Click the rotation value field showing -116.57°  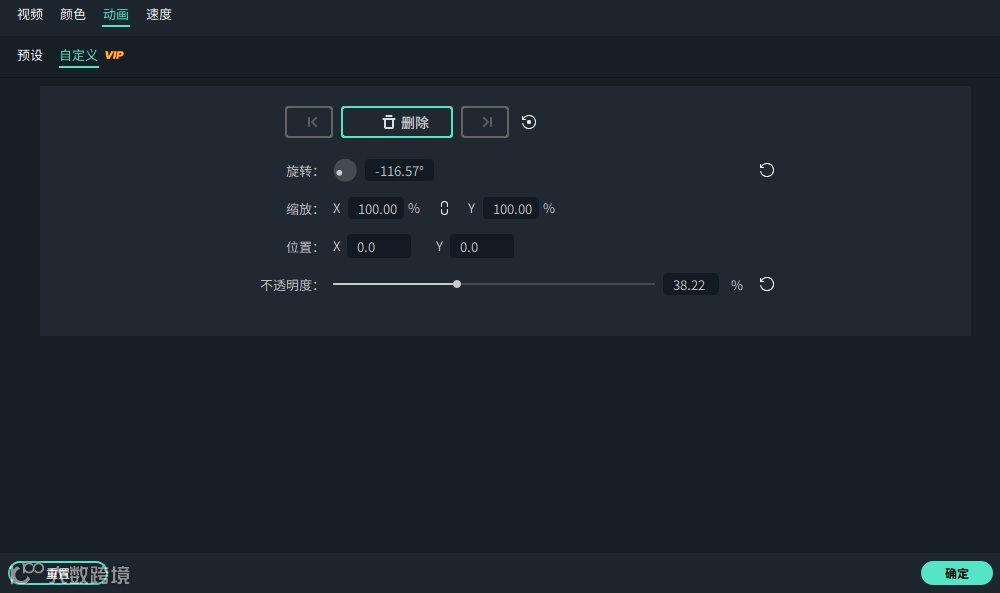399,170
